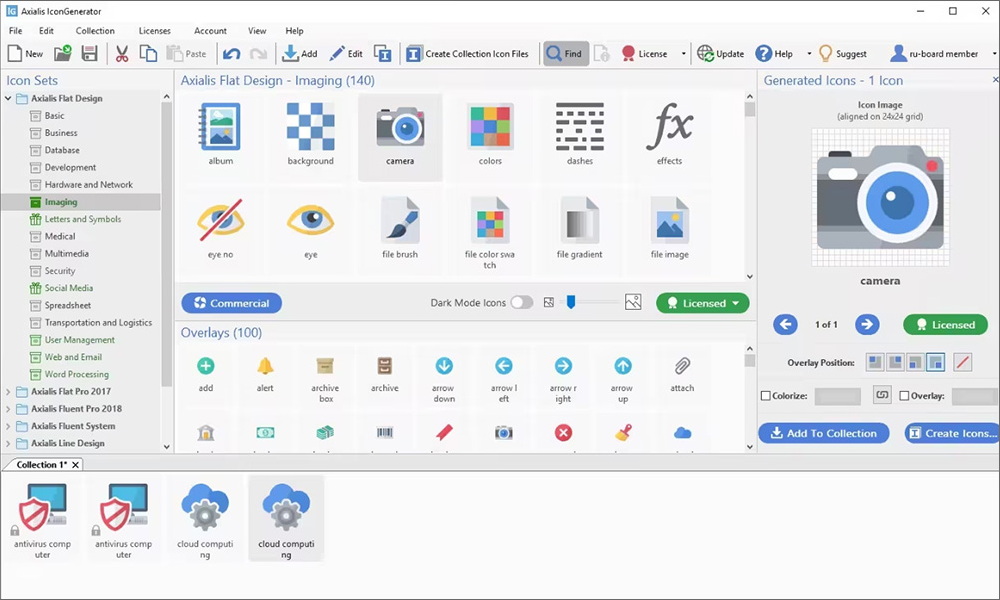The height and width of the screenshot is (600, 1000).
Task: Select the bottom-right overlay position option
Action: pyautogui.click(x=936, y=362)
